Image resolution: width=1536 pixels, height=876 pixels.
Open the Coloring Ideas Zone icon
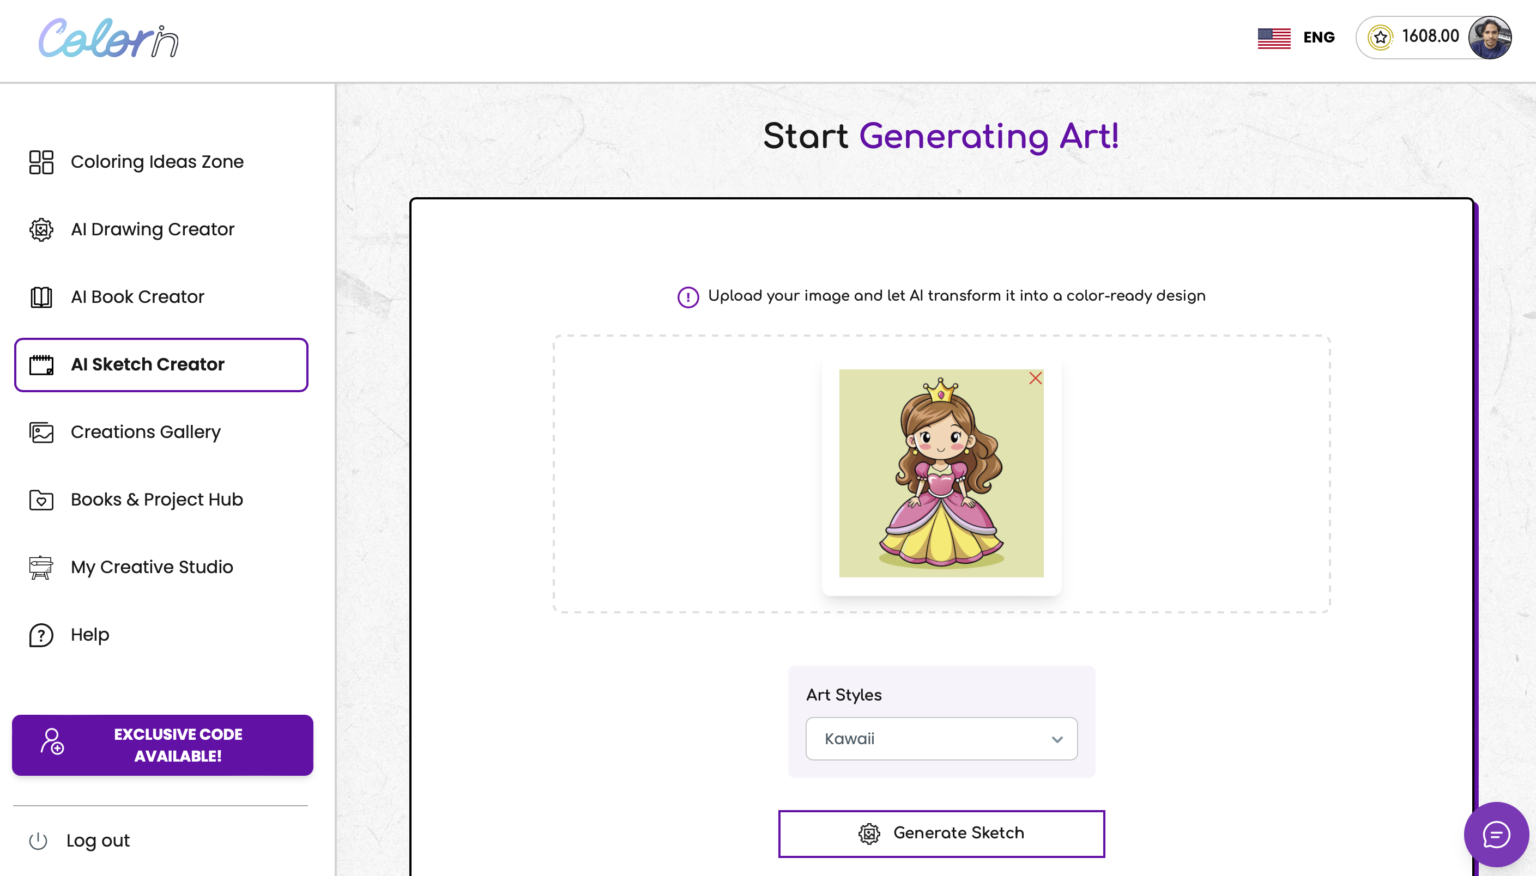click(41, 161)
